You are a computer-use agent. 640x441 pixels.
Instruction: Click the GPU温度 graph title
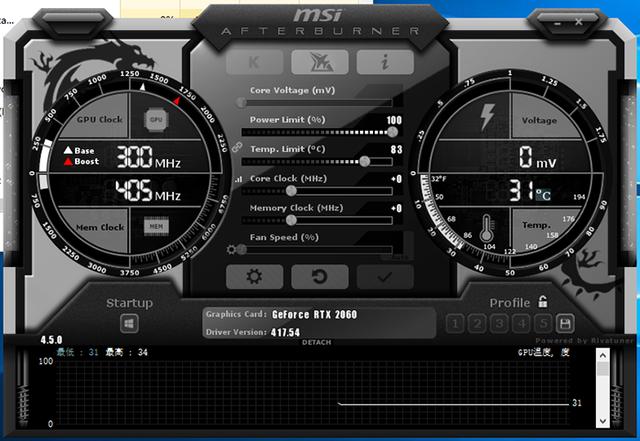(543, 352)
